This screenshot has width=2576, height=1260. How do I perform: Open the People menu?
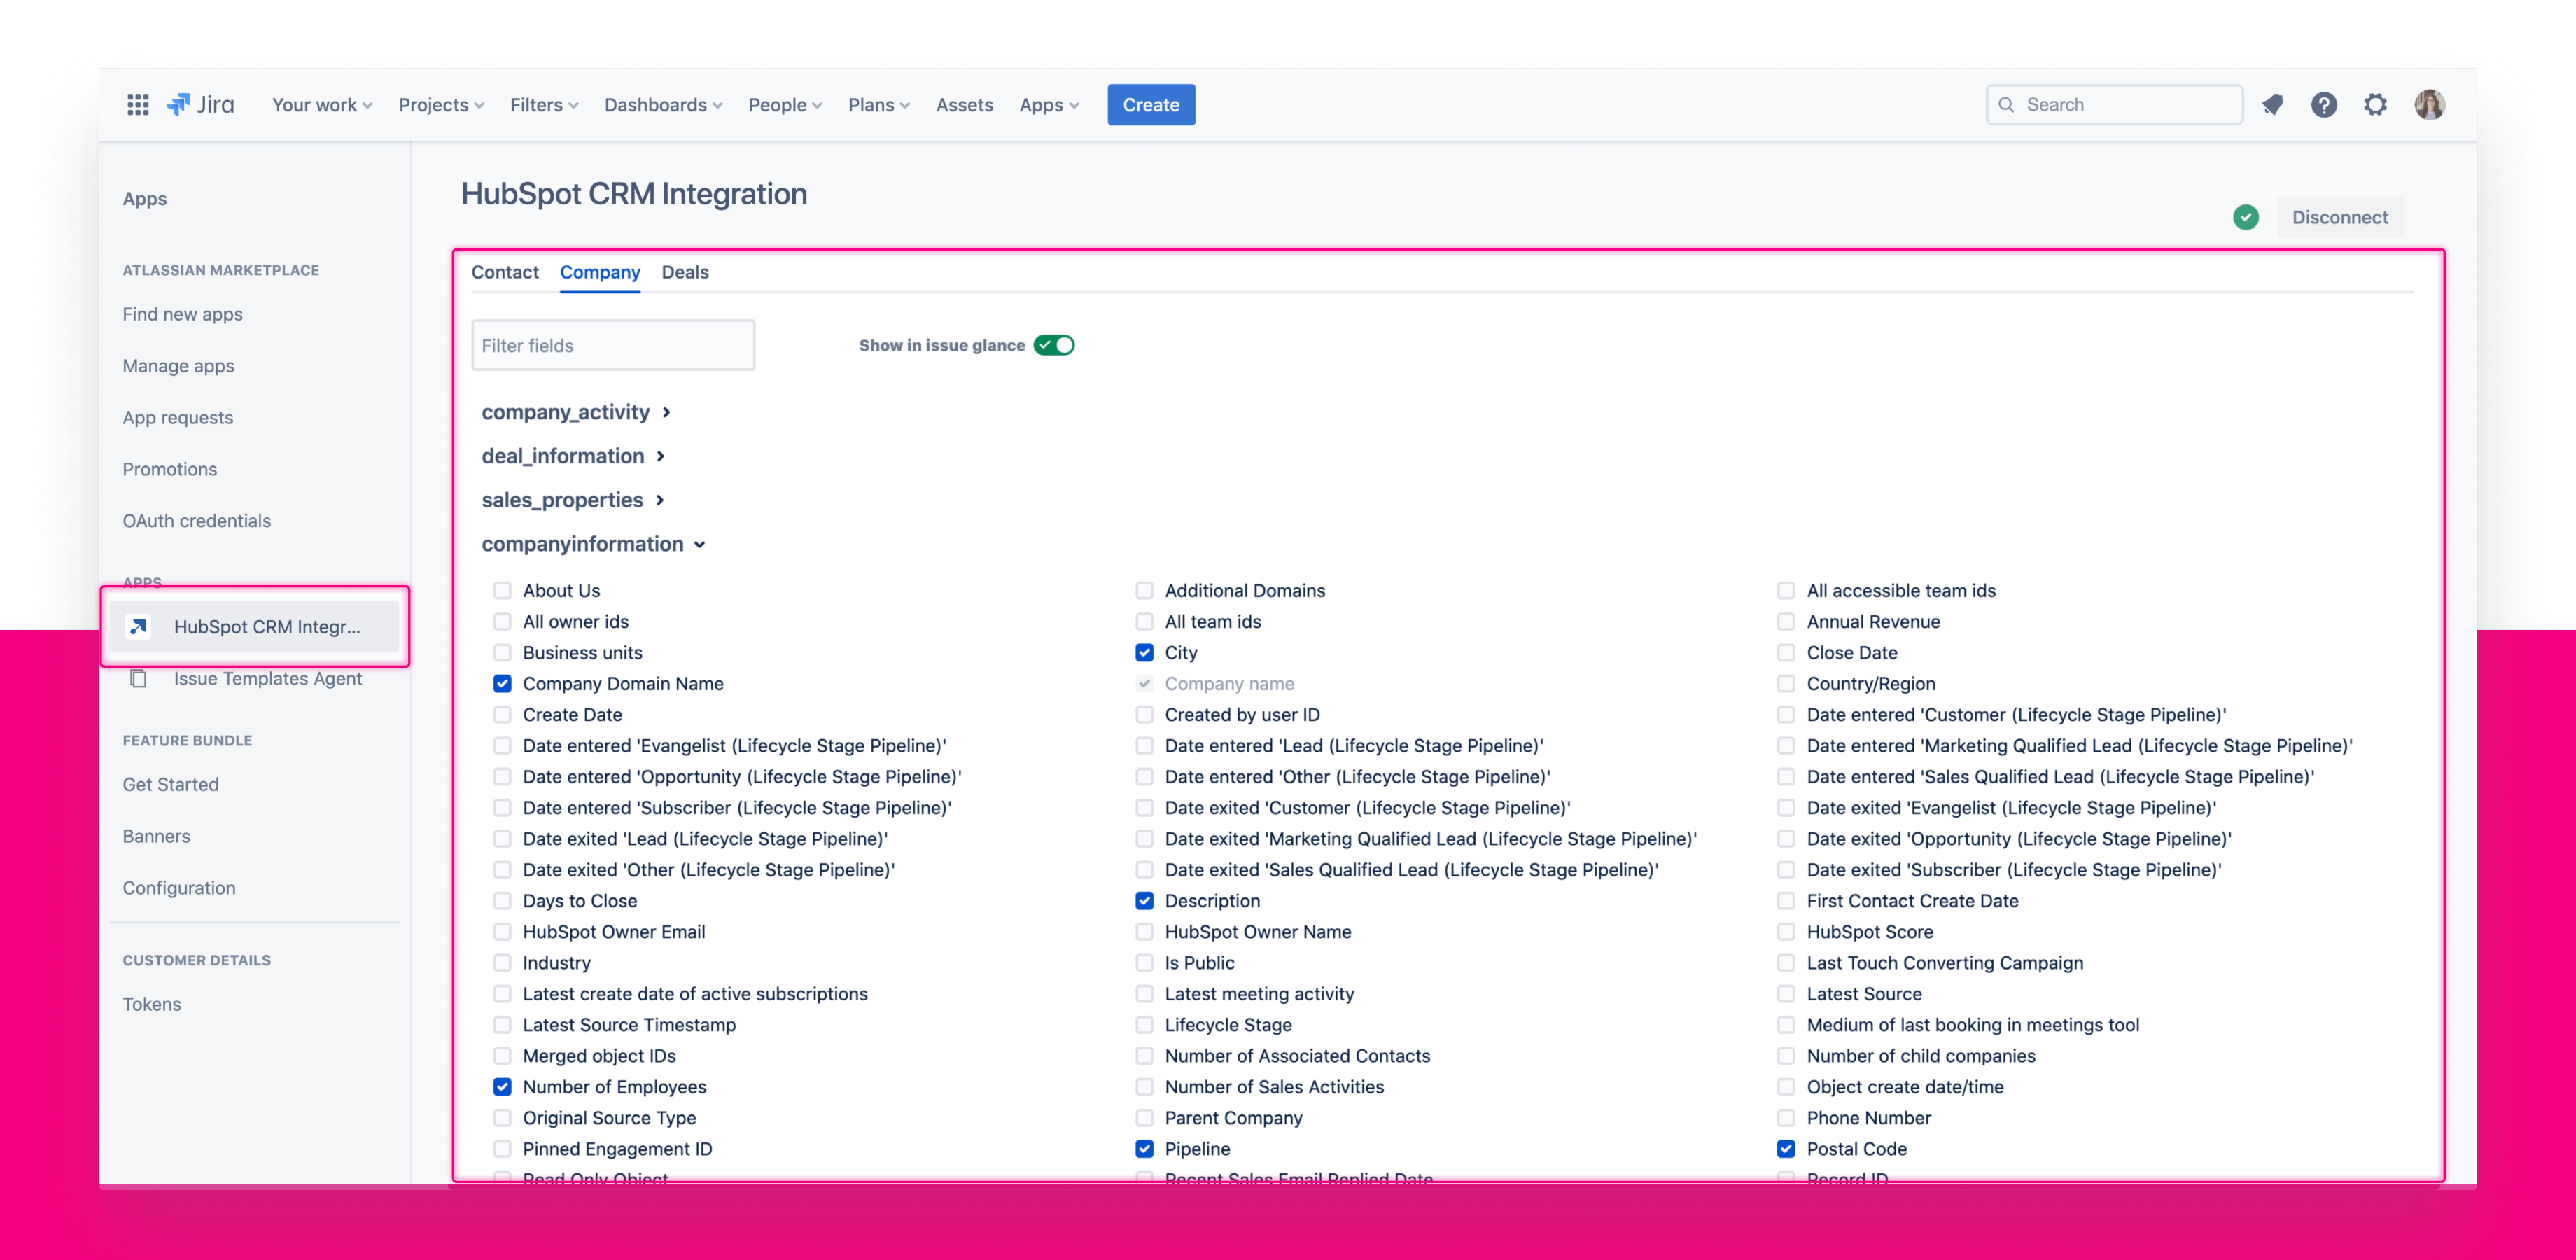785,104
